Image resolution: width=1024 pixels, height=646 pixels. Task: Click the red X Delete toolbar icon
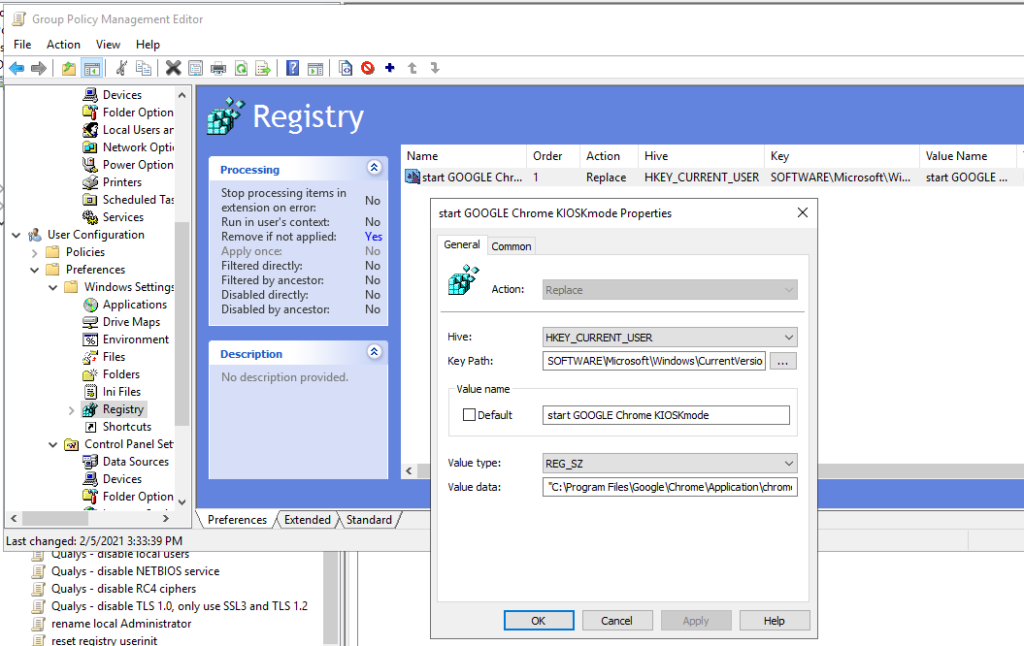(173, 68)
